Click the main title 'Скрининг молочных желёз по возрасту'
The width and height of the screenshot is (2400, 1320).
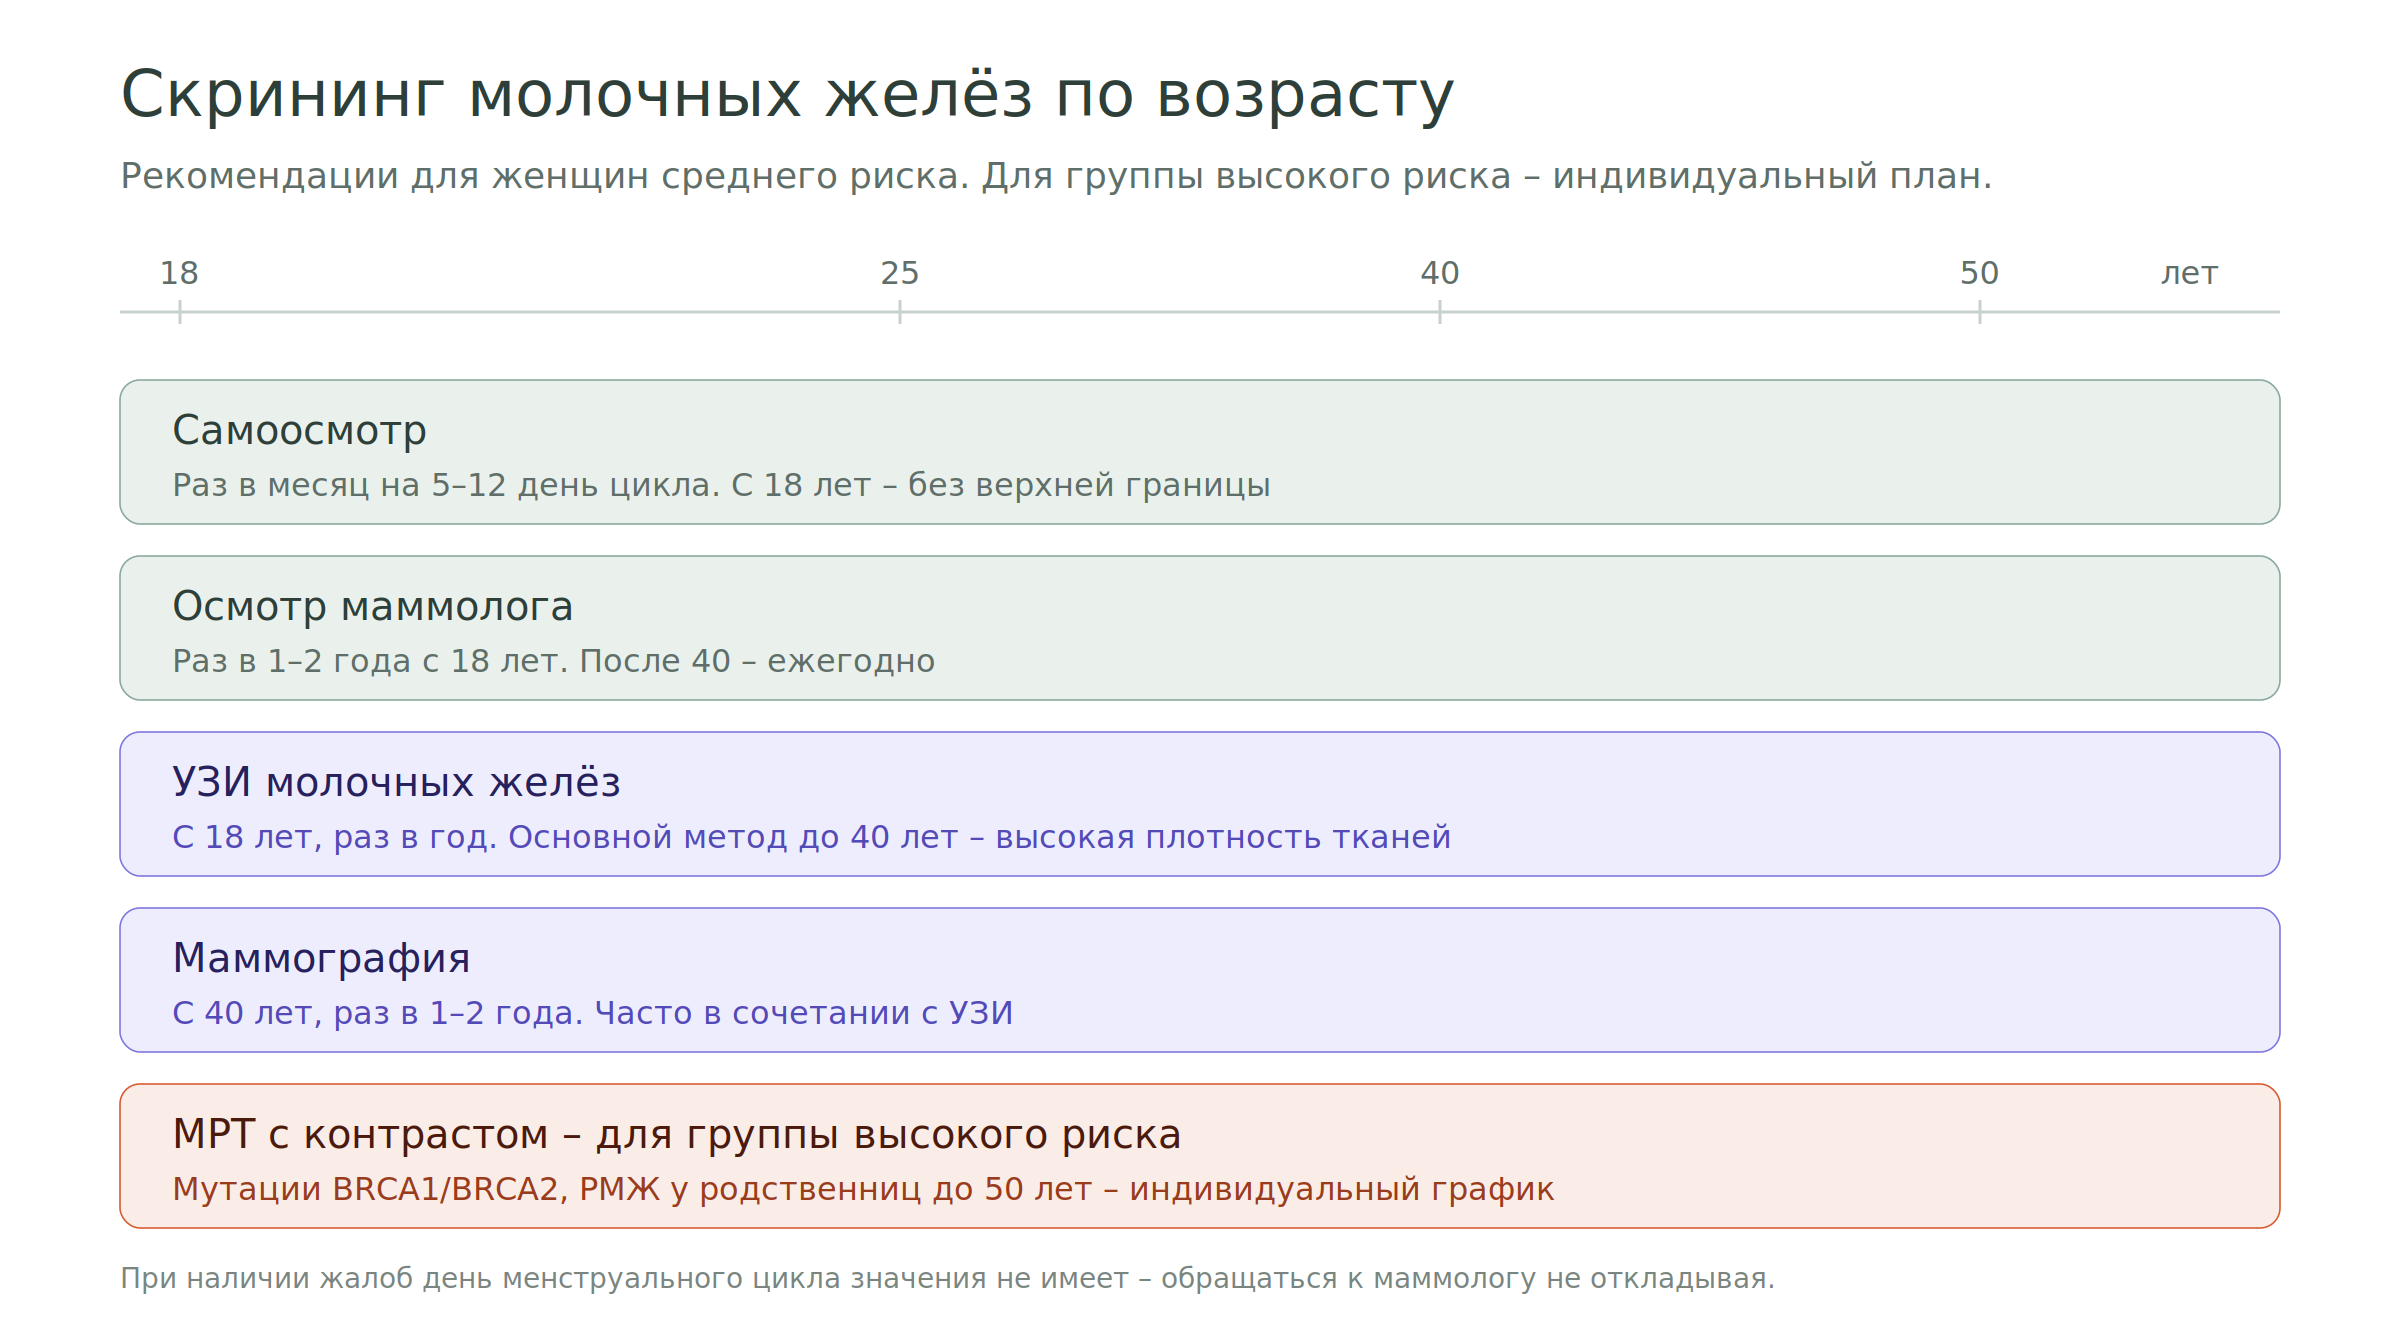pyautogui.click(x=787, y=97)
